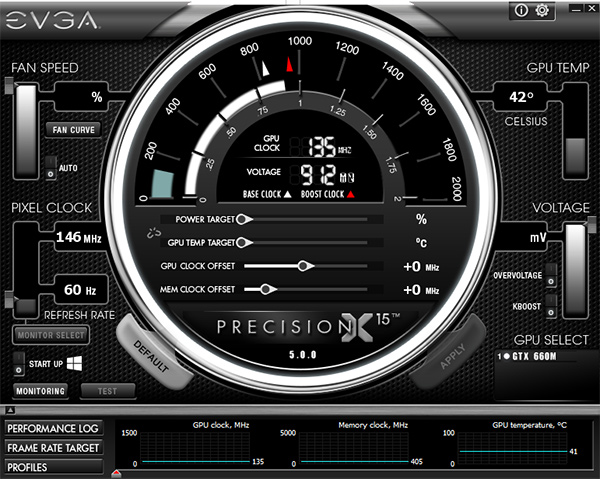Open the info icon at top right
Image resolution: width=600 pixels, height=479 pixels.
point(521,10)
